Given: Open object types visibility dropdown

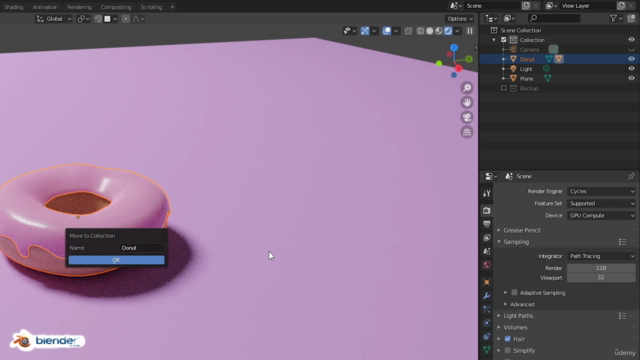Looking at the screenshot, I should [x=350, y=31].
